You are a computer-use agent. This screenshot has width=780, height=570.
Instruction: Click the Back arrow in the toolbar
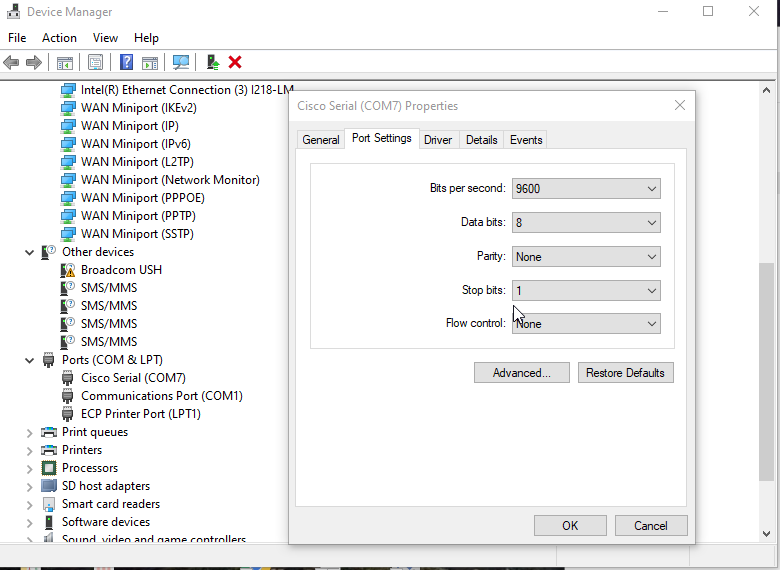click(12, 62)
